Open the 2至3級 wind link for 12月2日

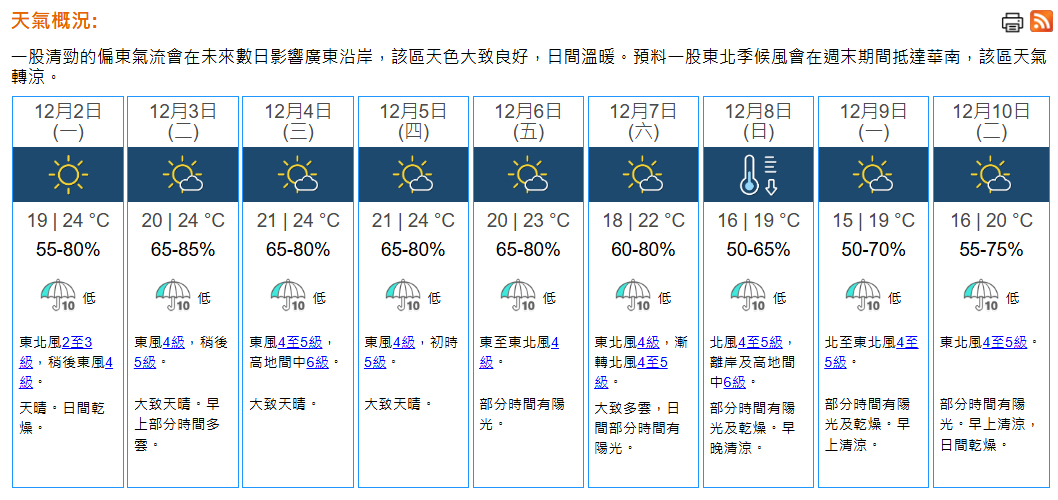77,342
